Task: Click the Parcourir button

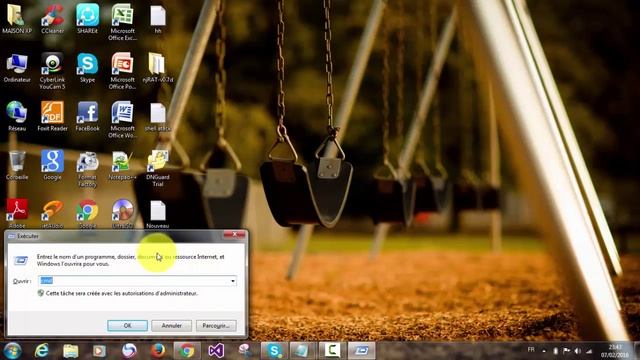Action: [x=216, y=325]
